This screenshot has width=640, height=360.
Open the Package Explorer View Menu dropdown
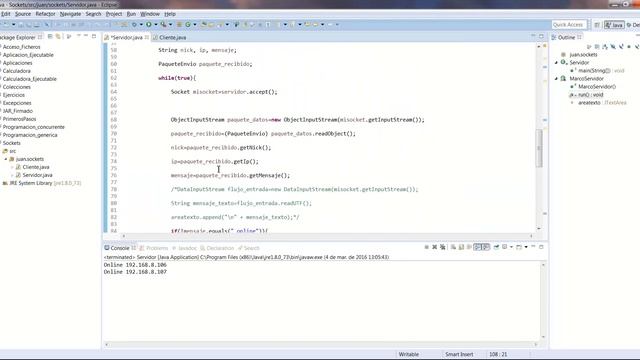point(78,36)
